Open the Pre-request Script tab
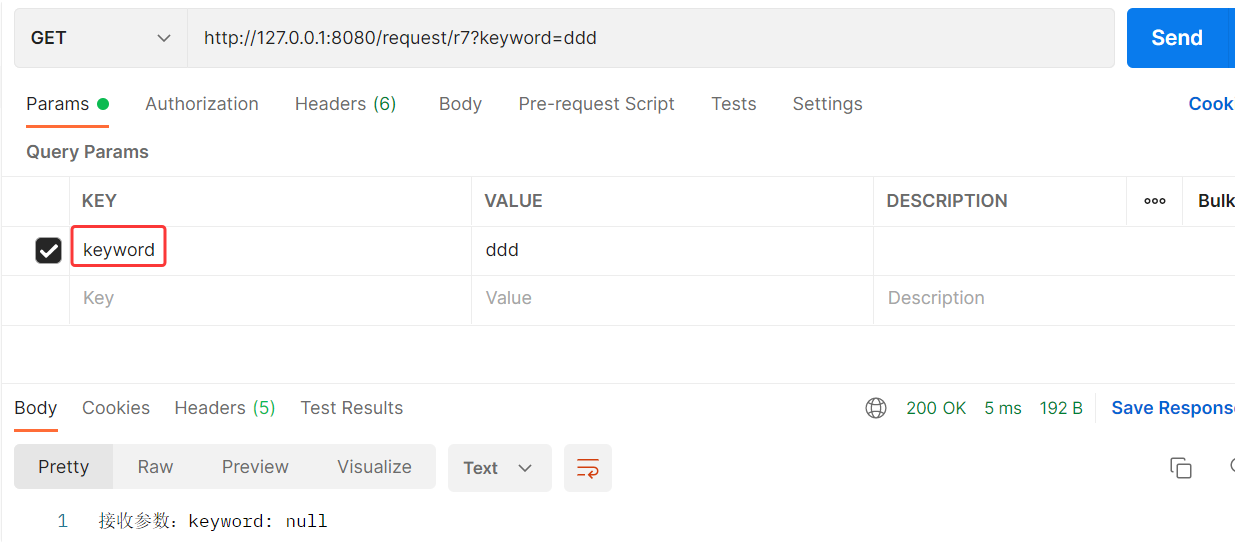The height and width of the screenshot is (543, 1235). click(x=596, y=104)
